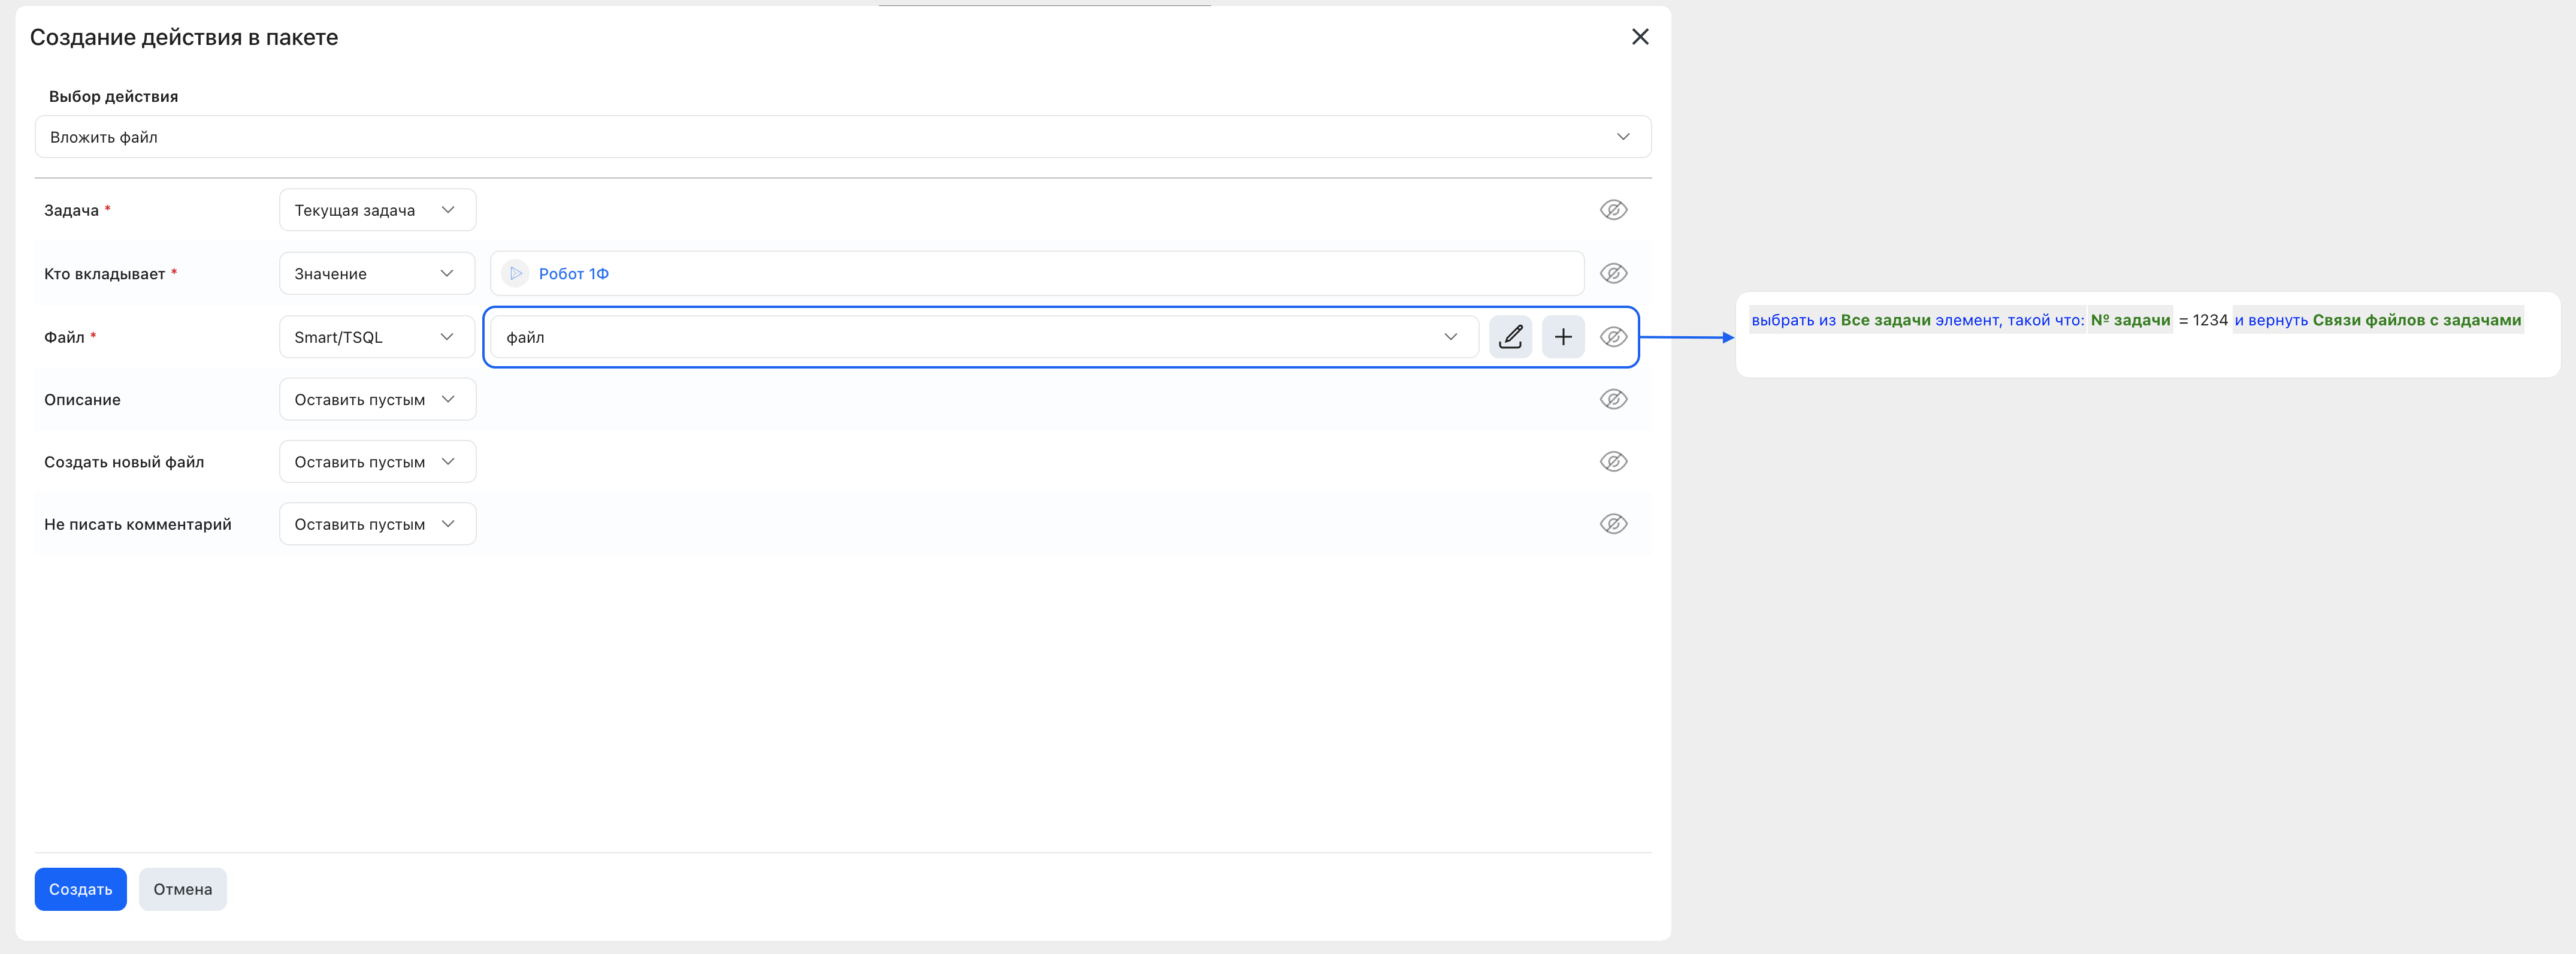Open the Значение dropdown for Кто вкладывает
Image resolution: width=2576 pixels, height=954 pixels.
[x=377, y=273]
